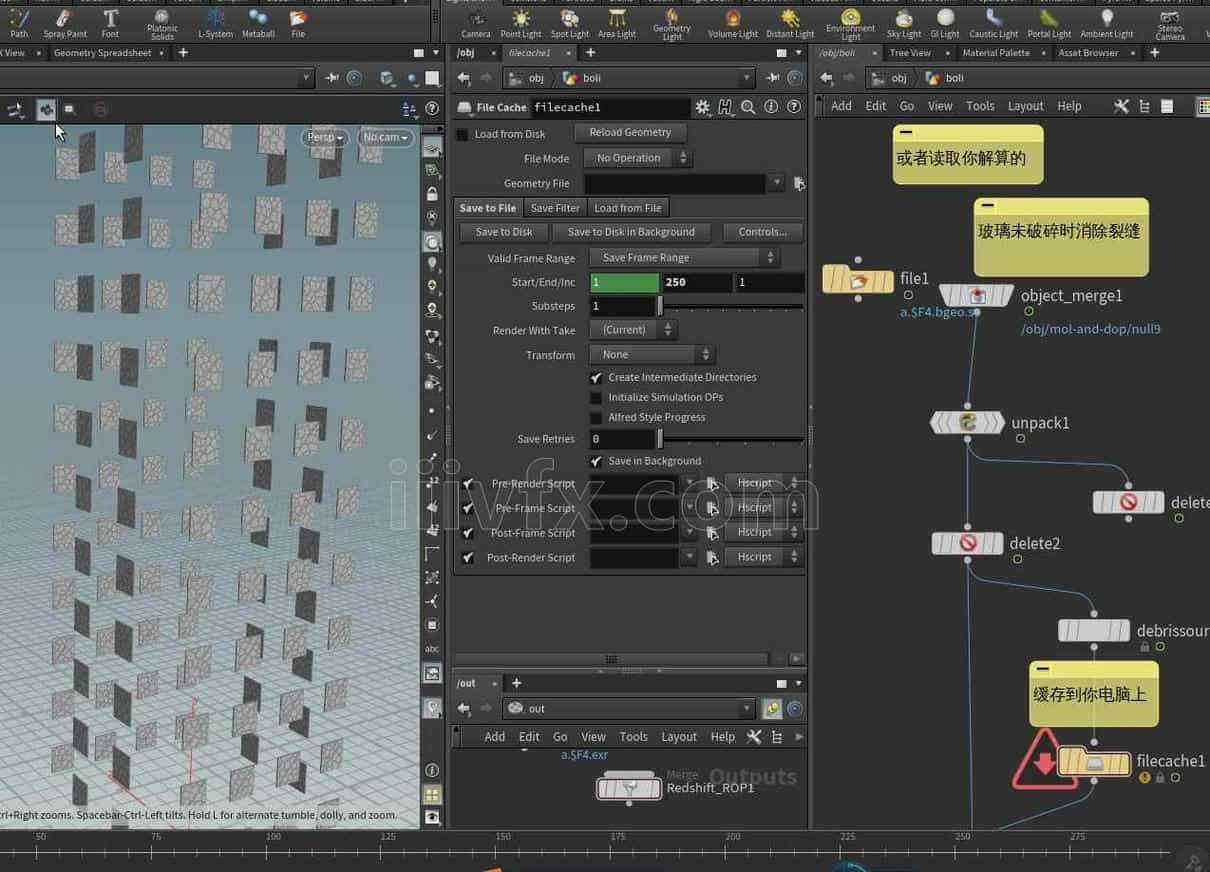Add a Caustic Light from the shelf
Image resolution: width=1210 pixels, height=872 pixels.
pyautogui.click(x=994, y=23)
